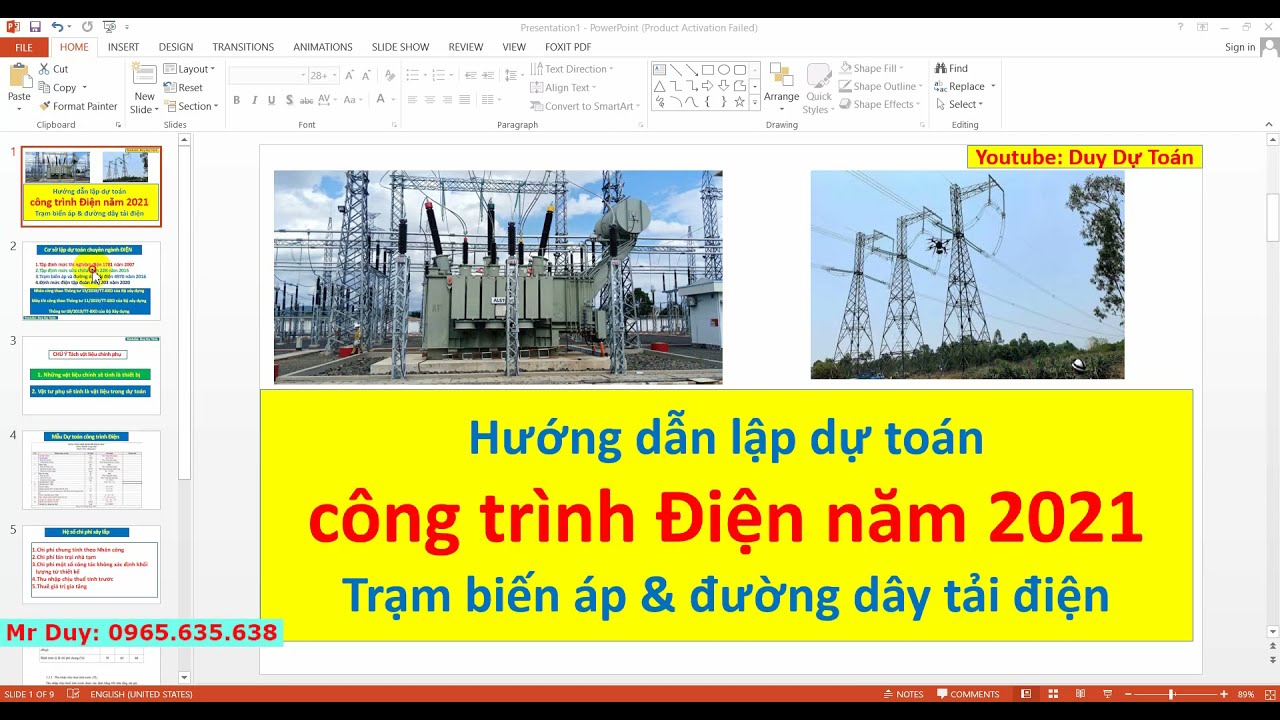Select the five-point star shape
The height and width of the screenshot is (720, 1280).
[739, 102]
